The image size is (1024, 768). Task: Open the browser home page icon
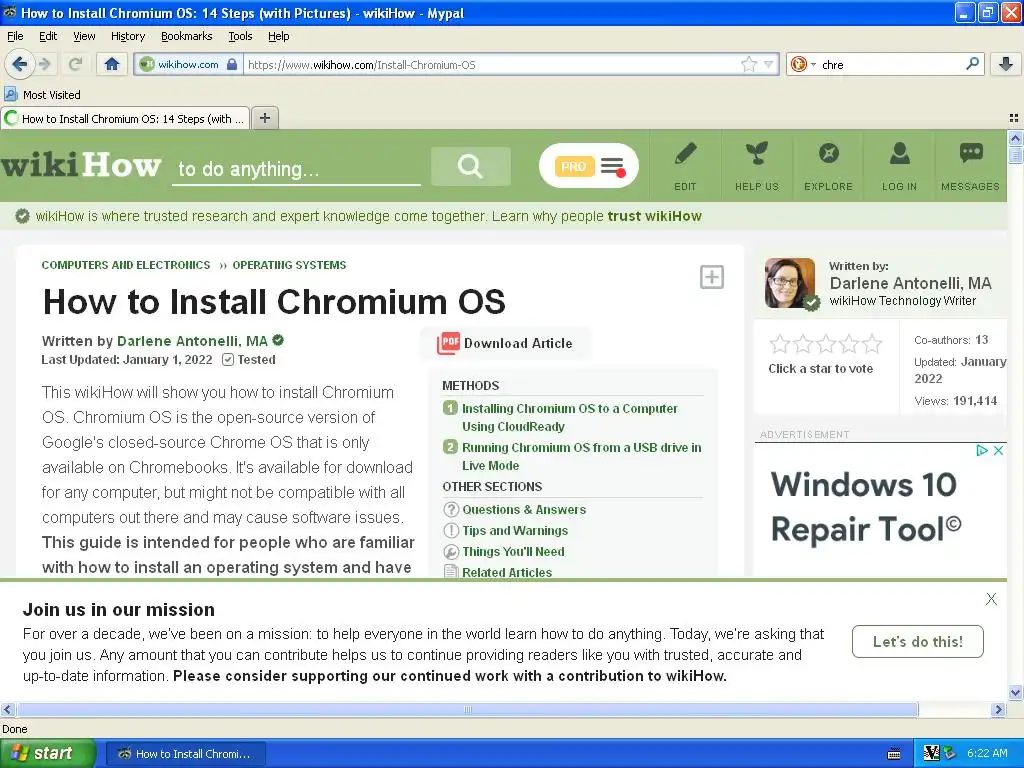point(112,64)
